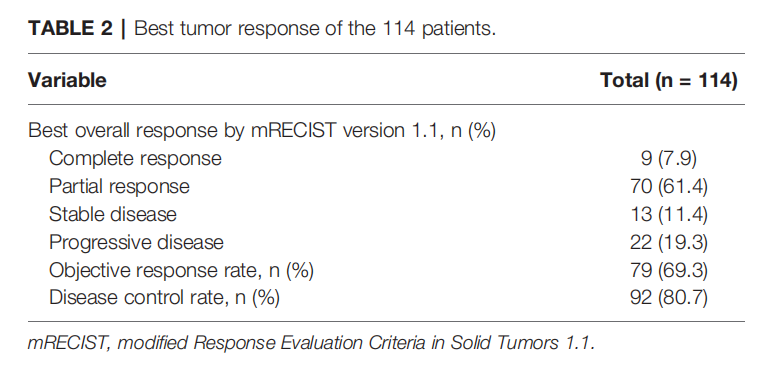Click the Variable column header
Screen dimensions: 773x369
(x=67, y=80)
